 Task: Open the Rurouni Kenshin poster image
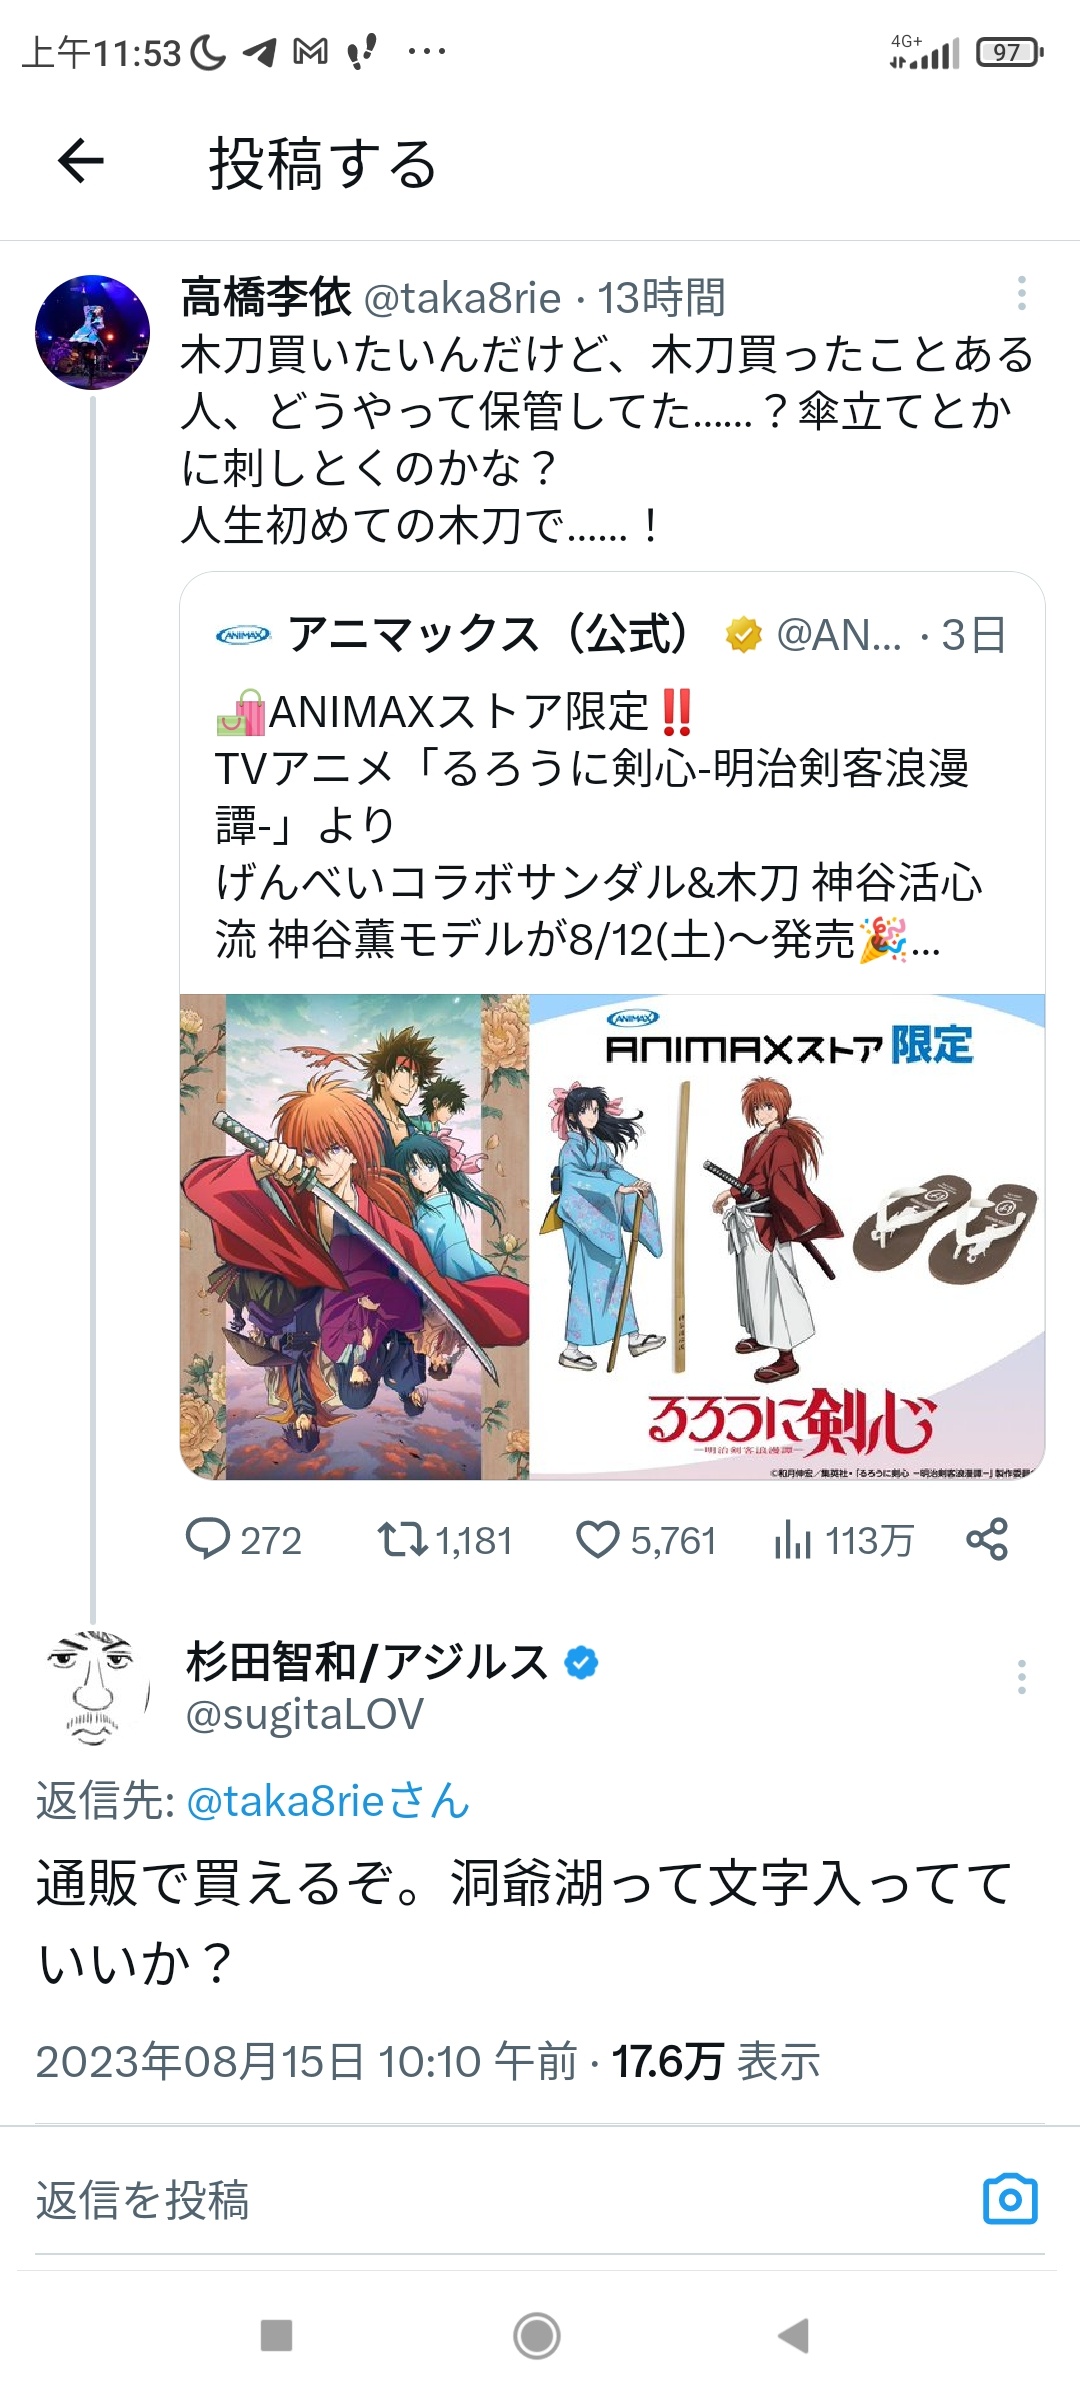click(x=354, y=1236)
